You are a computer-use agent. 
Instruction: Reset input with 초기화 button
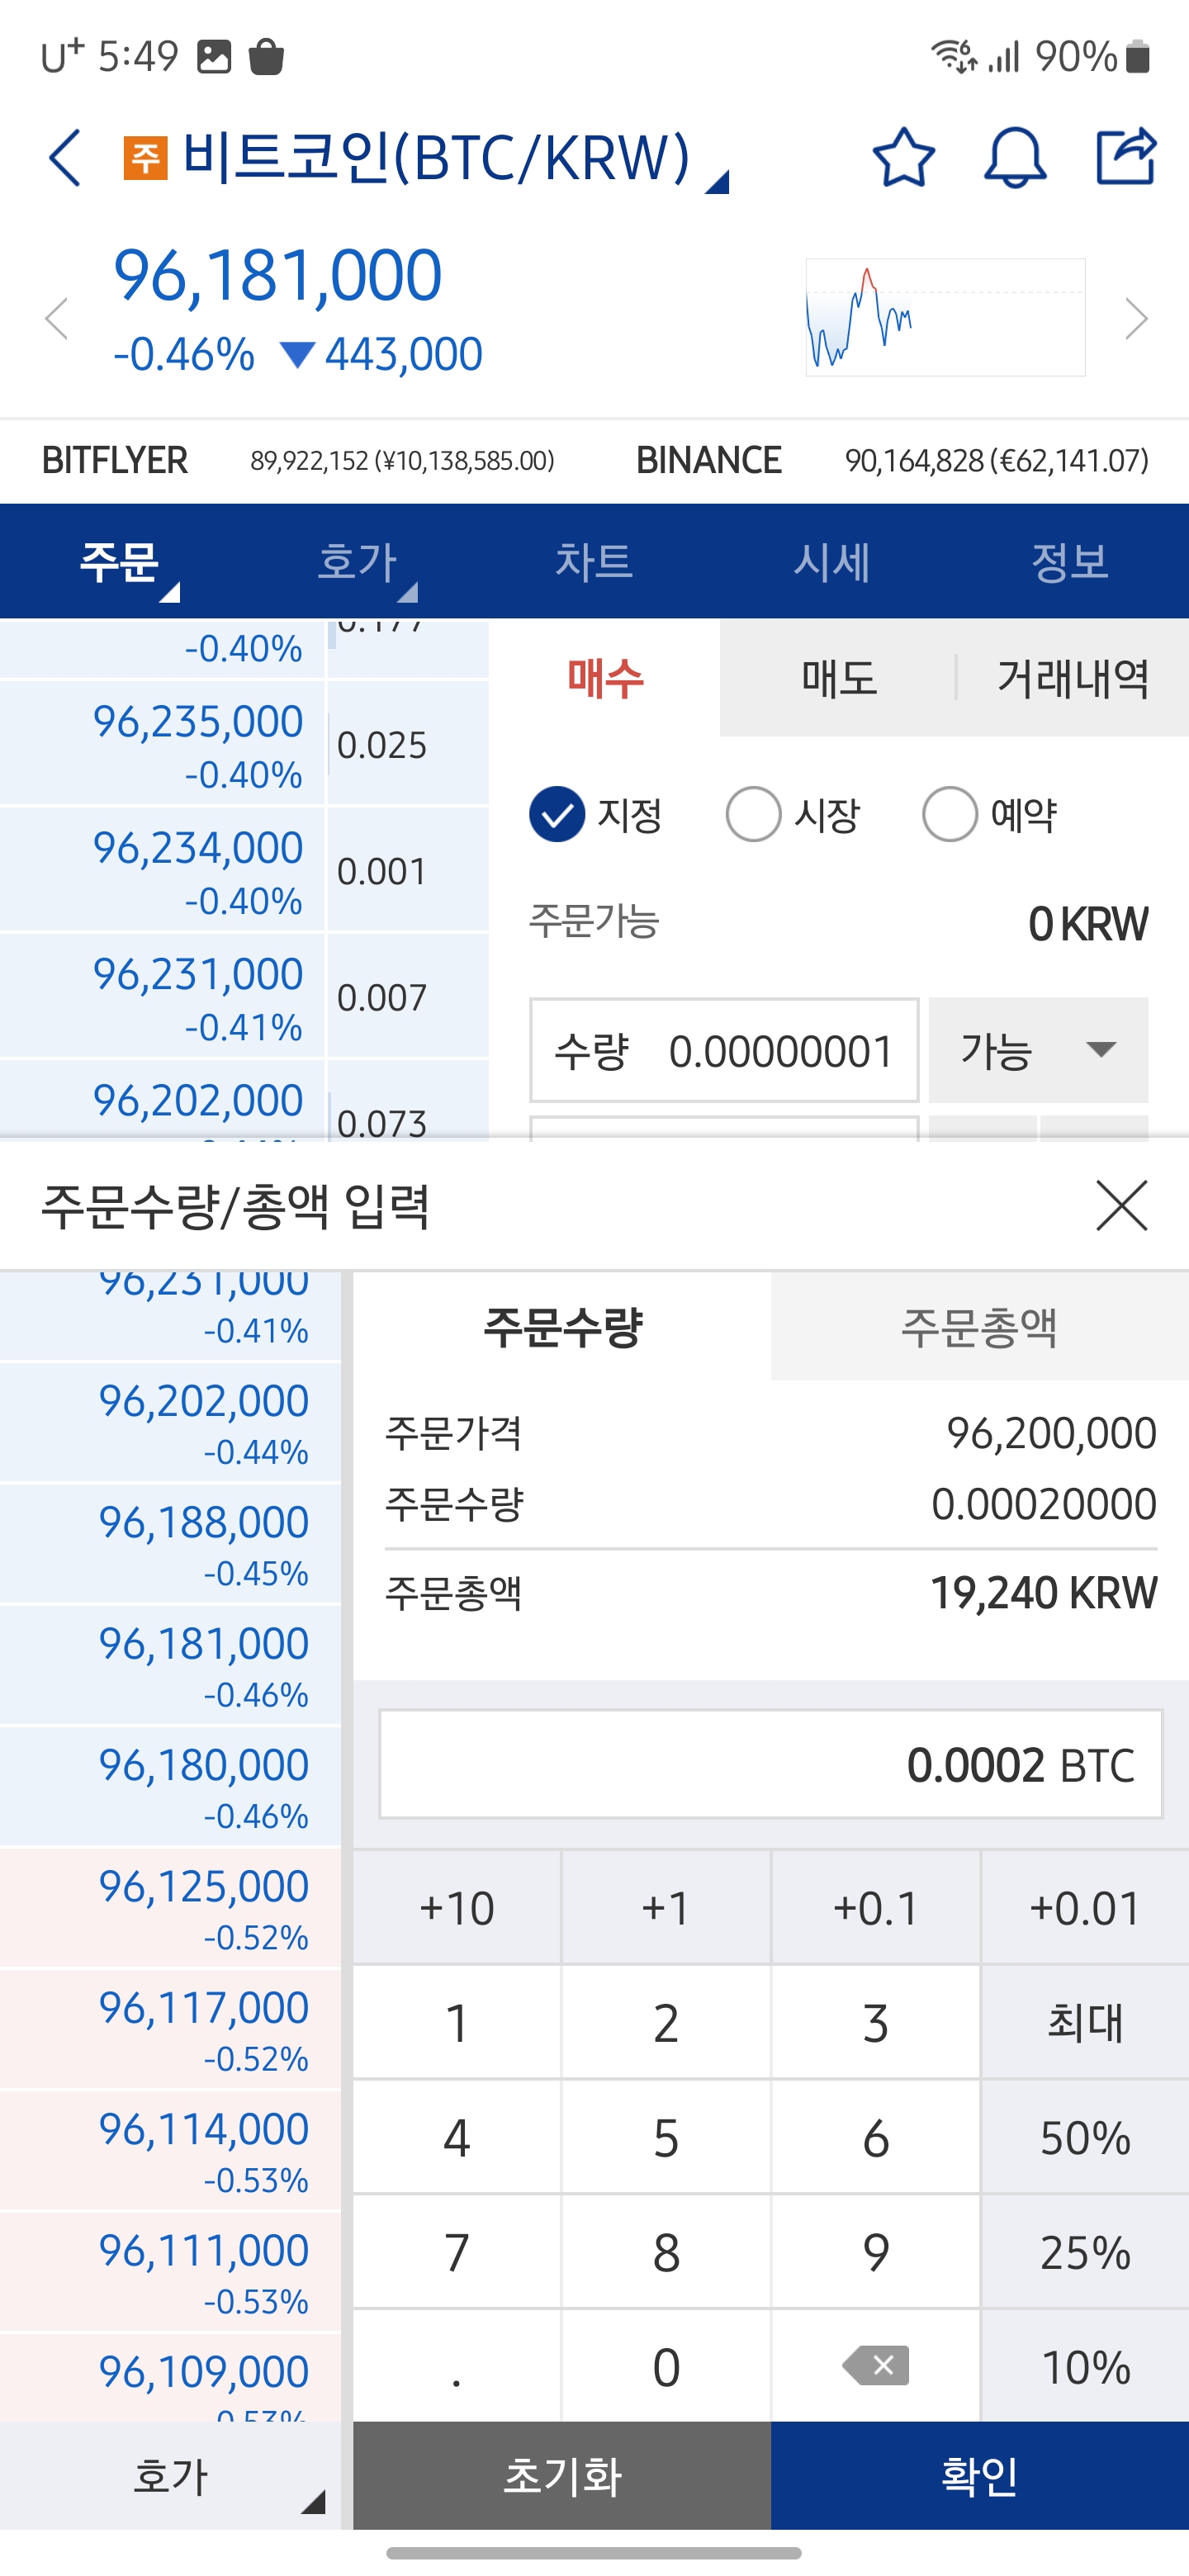pos(562,2476)
